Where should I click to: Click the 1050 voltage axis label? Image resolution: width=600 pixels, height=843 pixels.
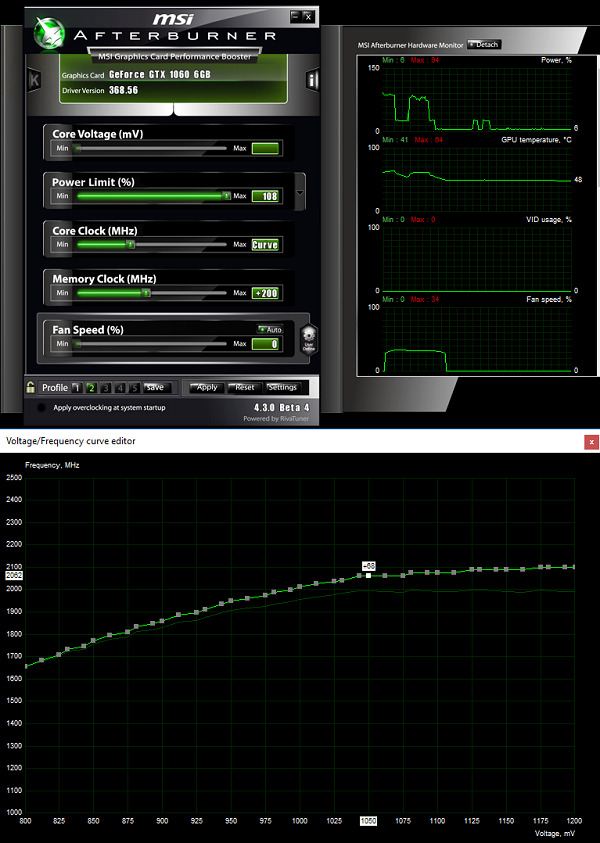click(x=368, y=821)
